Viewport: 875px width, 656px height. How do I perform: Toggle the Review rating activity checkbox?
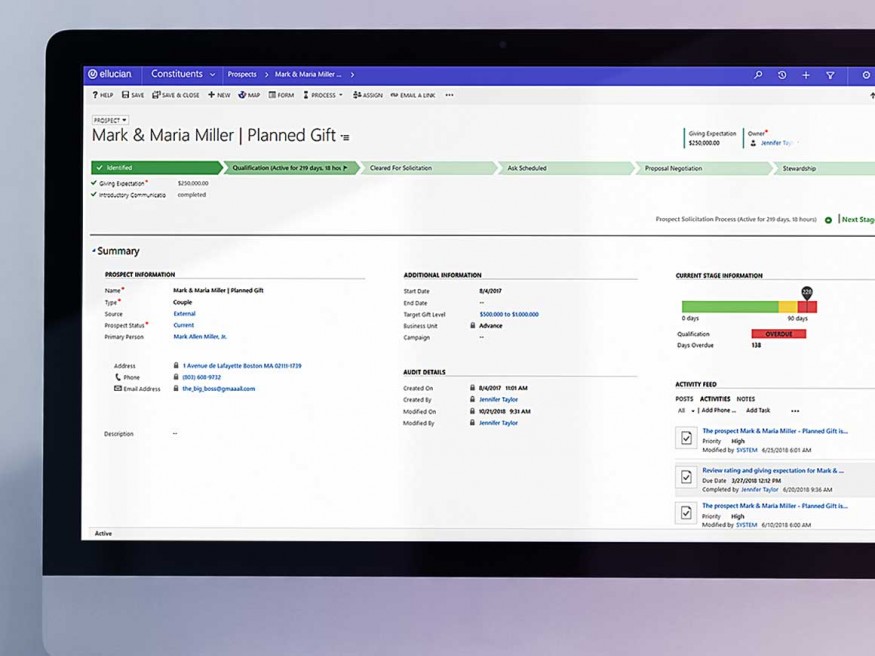(686, 478)
